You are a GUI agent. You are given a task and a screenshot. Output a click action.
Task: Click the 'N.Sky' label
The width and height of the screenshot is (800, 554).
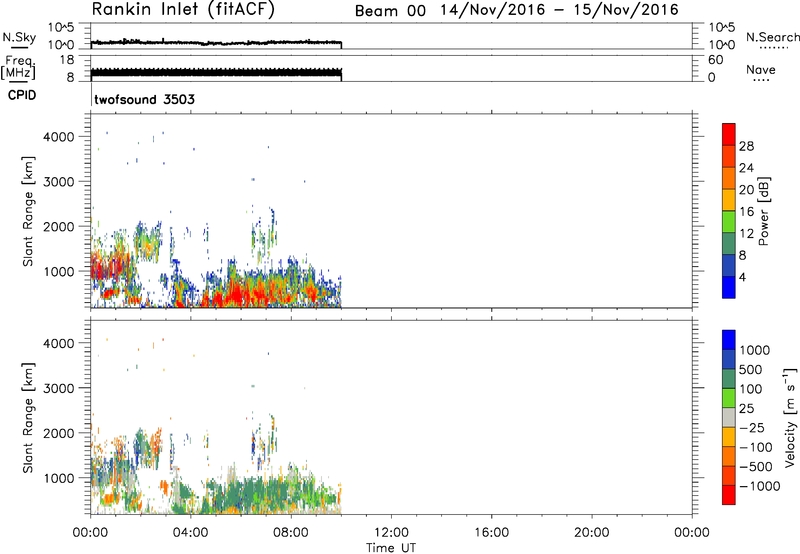(19, 37)
